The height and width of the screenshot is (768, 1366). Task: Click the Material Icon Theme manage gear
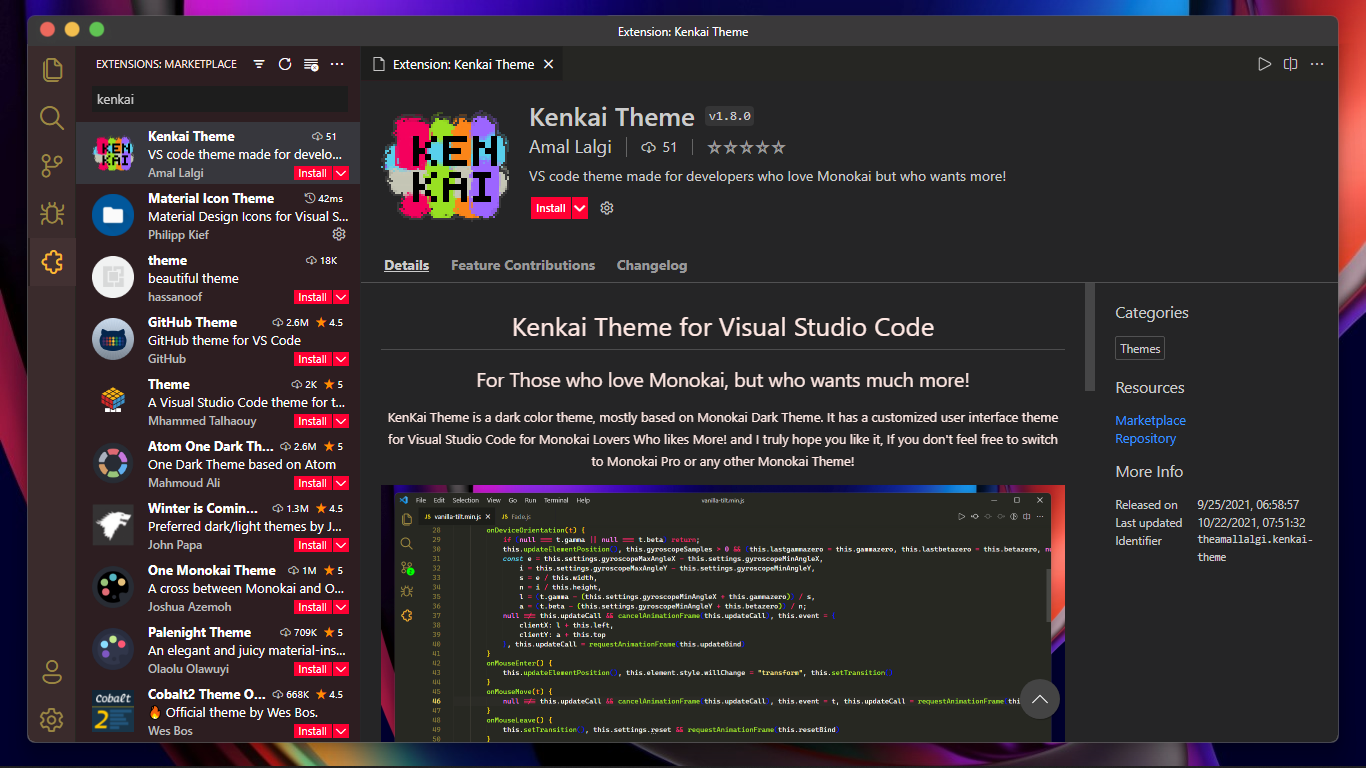pos(339,234)
